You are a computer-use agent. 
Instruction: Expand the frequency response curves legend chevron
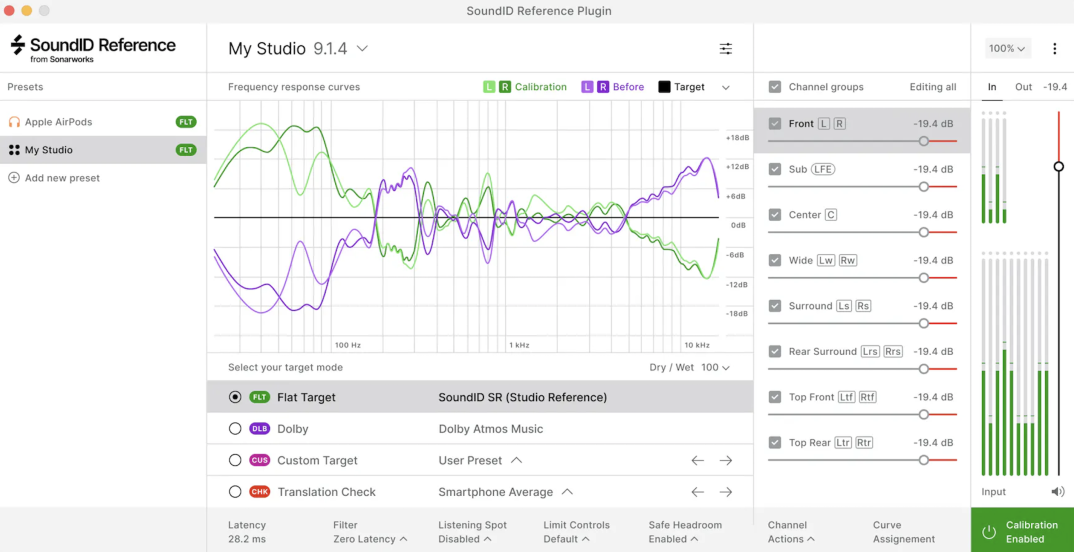coord(726,88)
